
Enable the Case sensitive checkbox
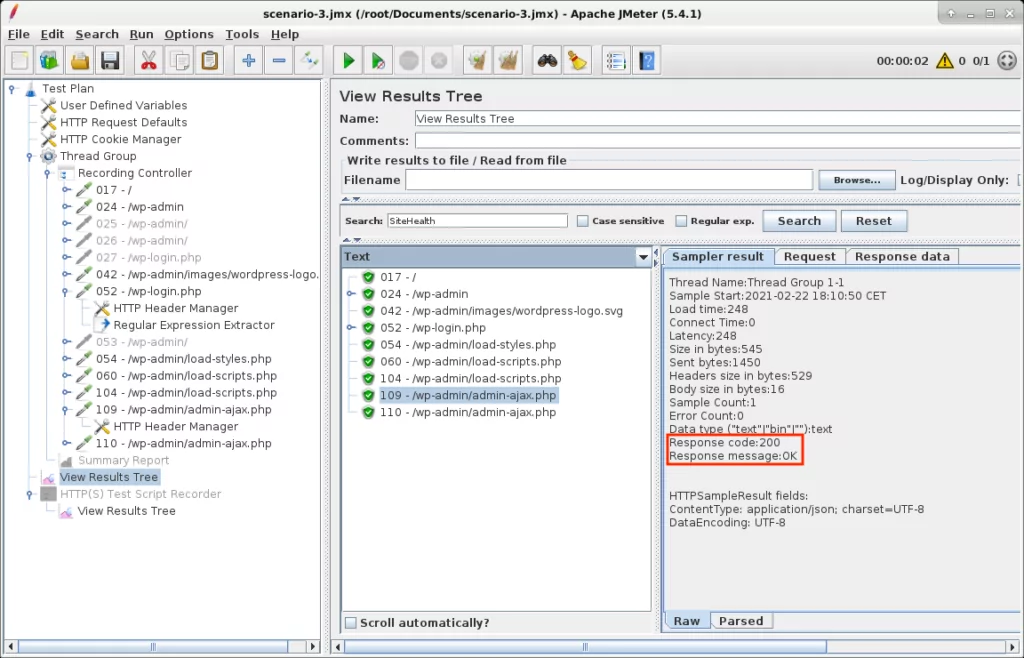[583, 221]
